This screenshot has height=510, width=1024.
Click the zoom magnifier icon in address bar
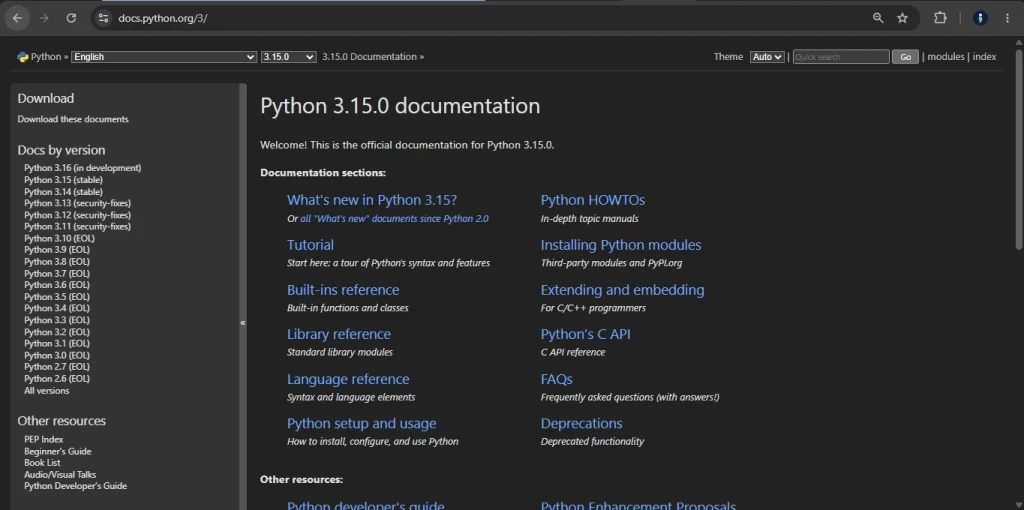(878, 18)
